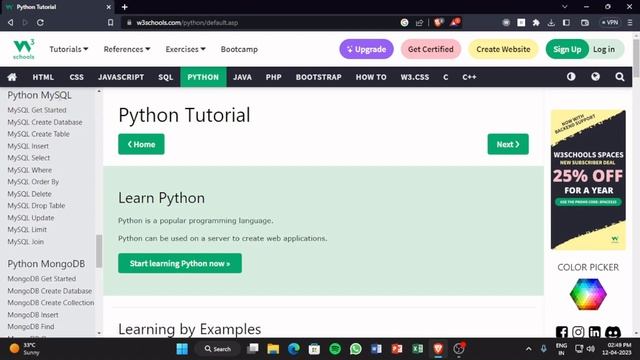Switch to the HTML tab in the navbar
The height and width of the screenshot is (360, 640).
pos(43,77)
